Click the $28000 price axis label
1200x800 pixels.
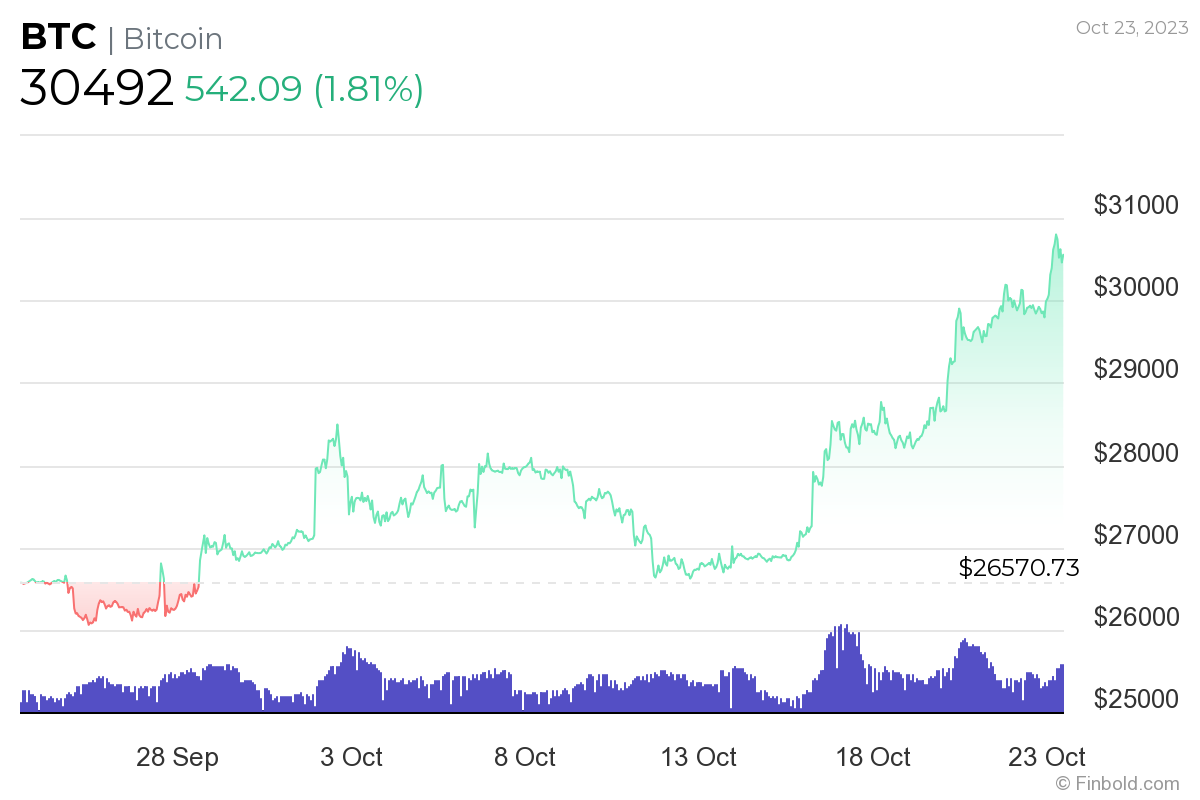tap(1137, 452)
